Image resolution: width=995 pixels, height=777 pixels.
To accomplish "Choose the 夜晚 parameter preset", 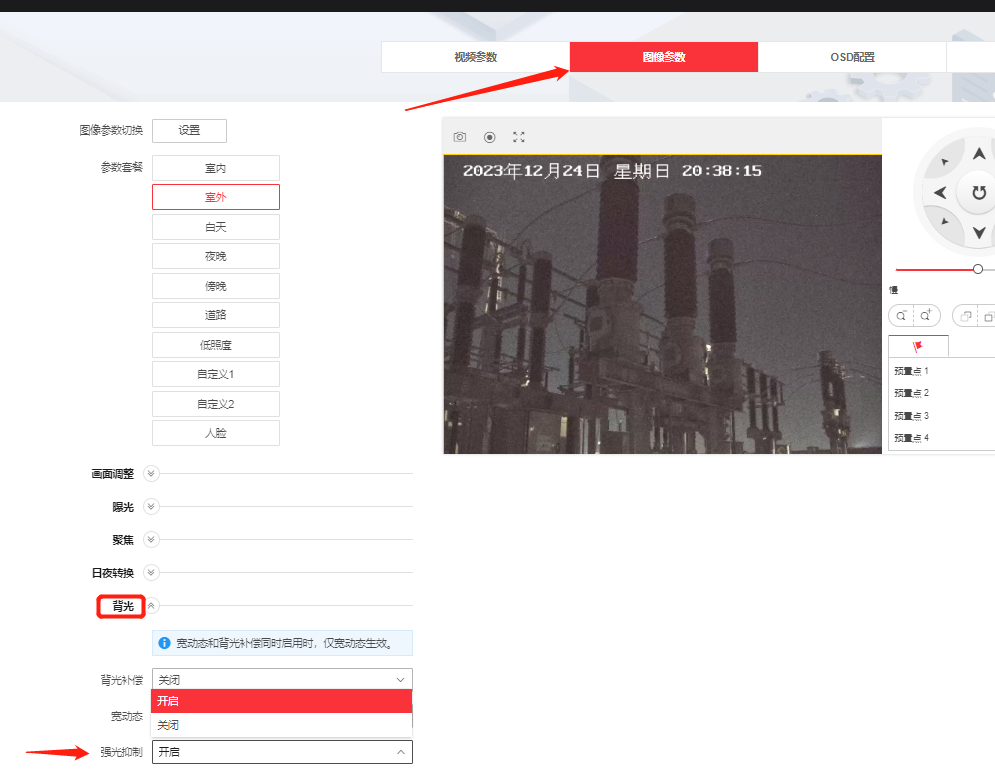I will pos(216,256).
